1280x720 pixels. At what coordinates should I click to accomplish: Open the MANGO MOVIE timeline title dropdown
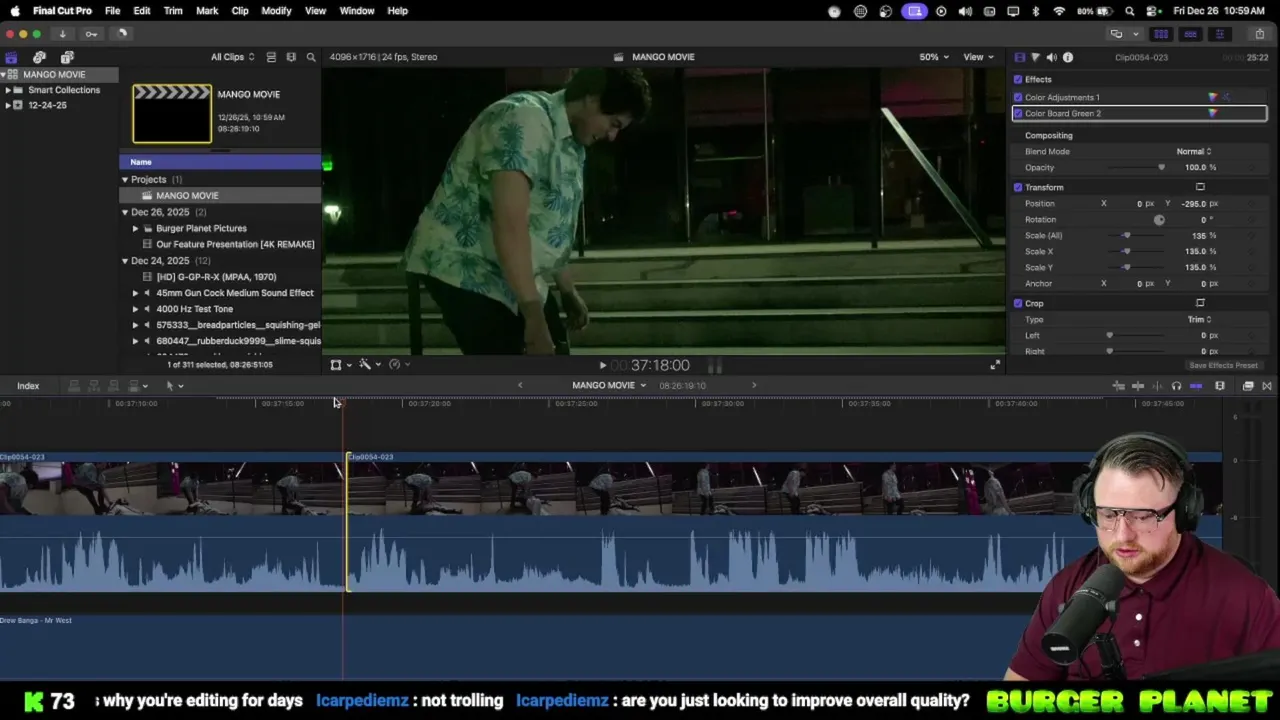(609, 386)
